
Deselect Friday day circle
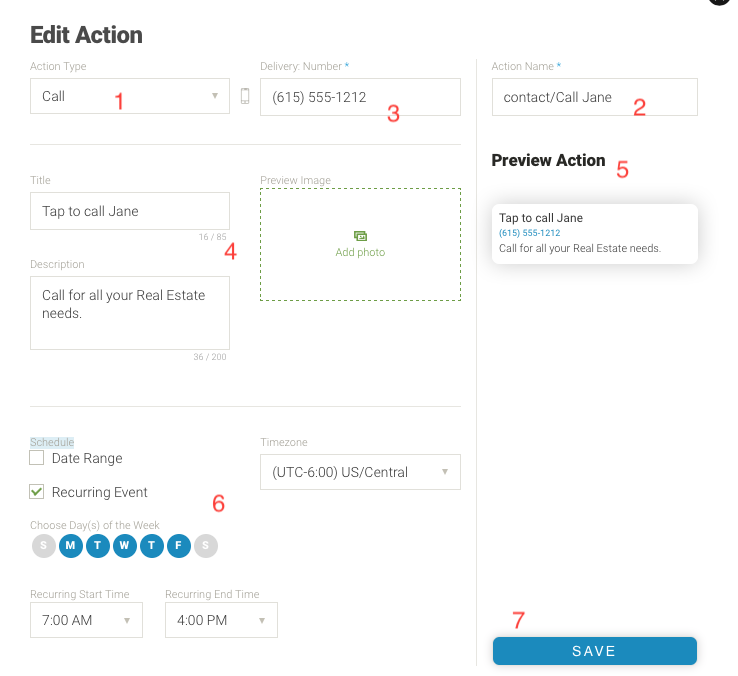(179, 546)
